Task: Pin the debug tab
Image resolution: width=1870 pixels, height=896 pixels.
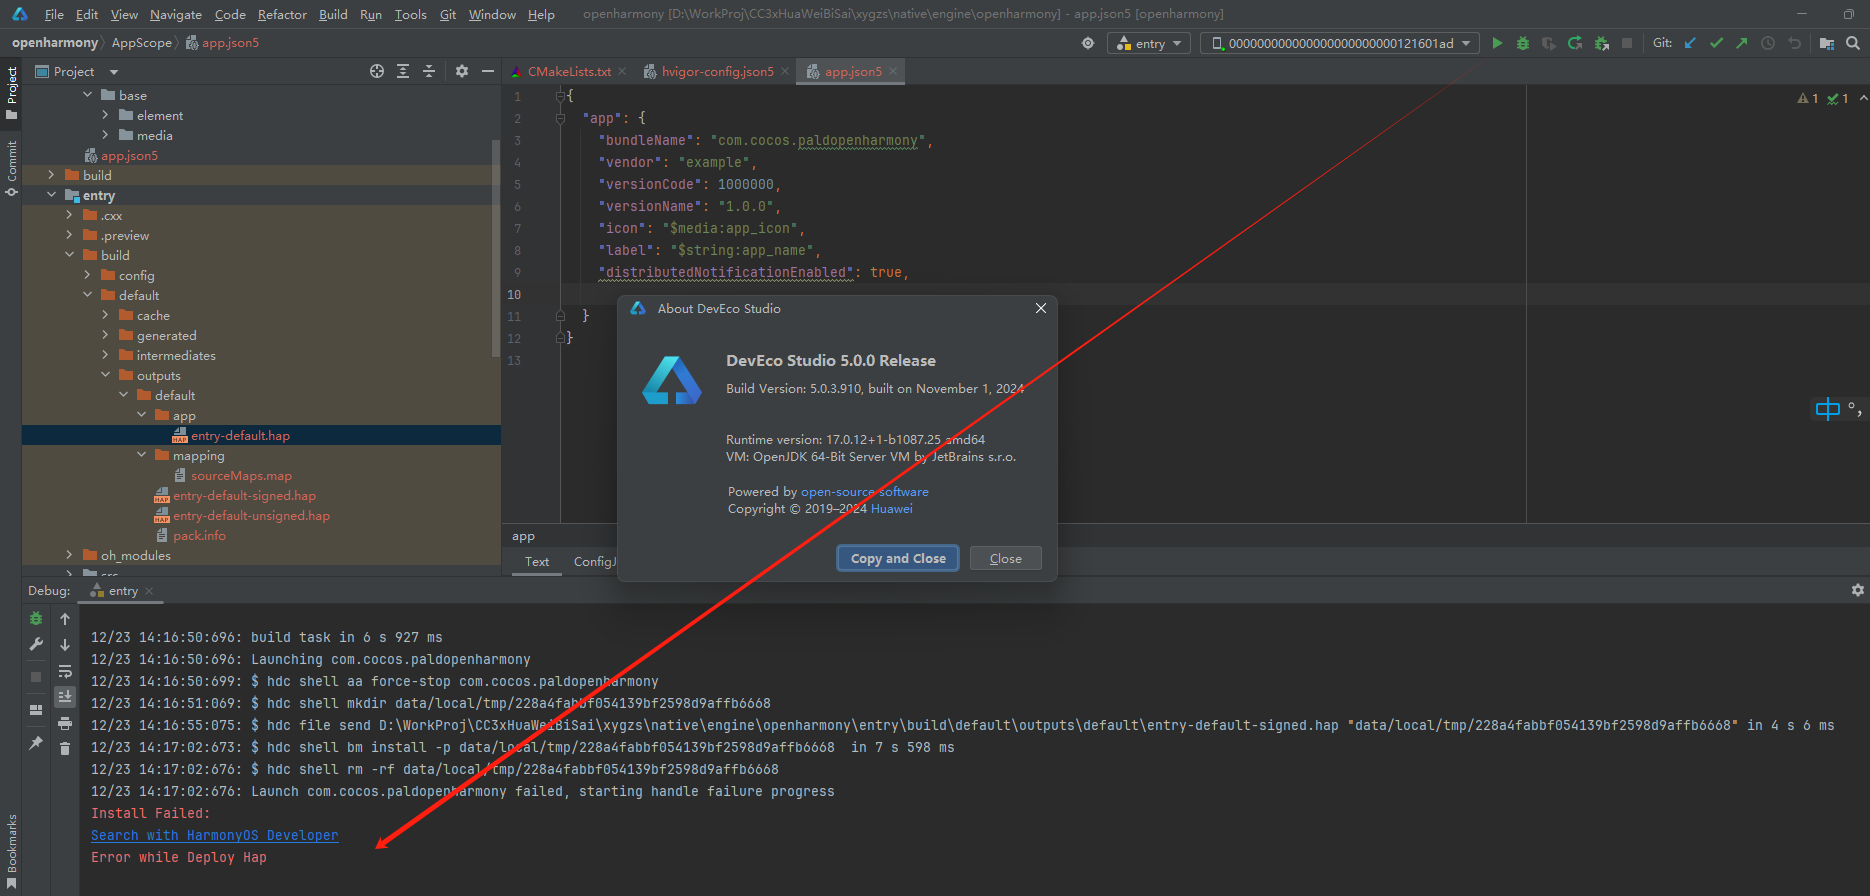Action: [36, 743]
